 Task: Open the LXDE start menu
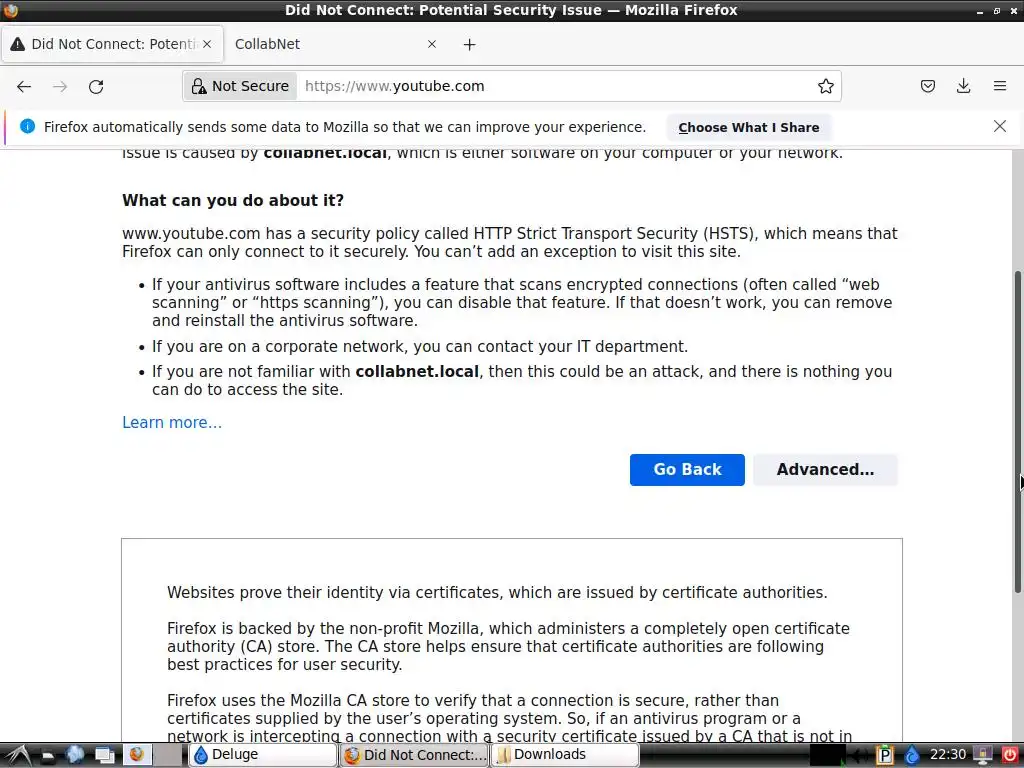tap(17, 755)
